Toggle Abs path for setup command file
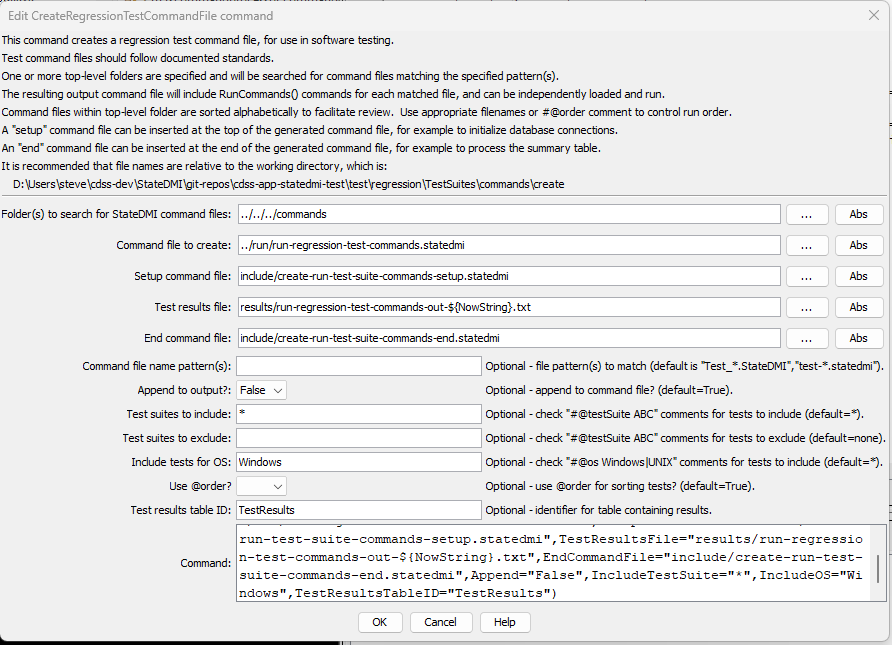 858,276
